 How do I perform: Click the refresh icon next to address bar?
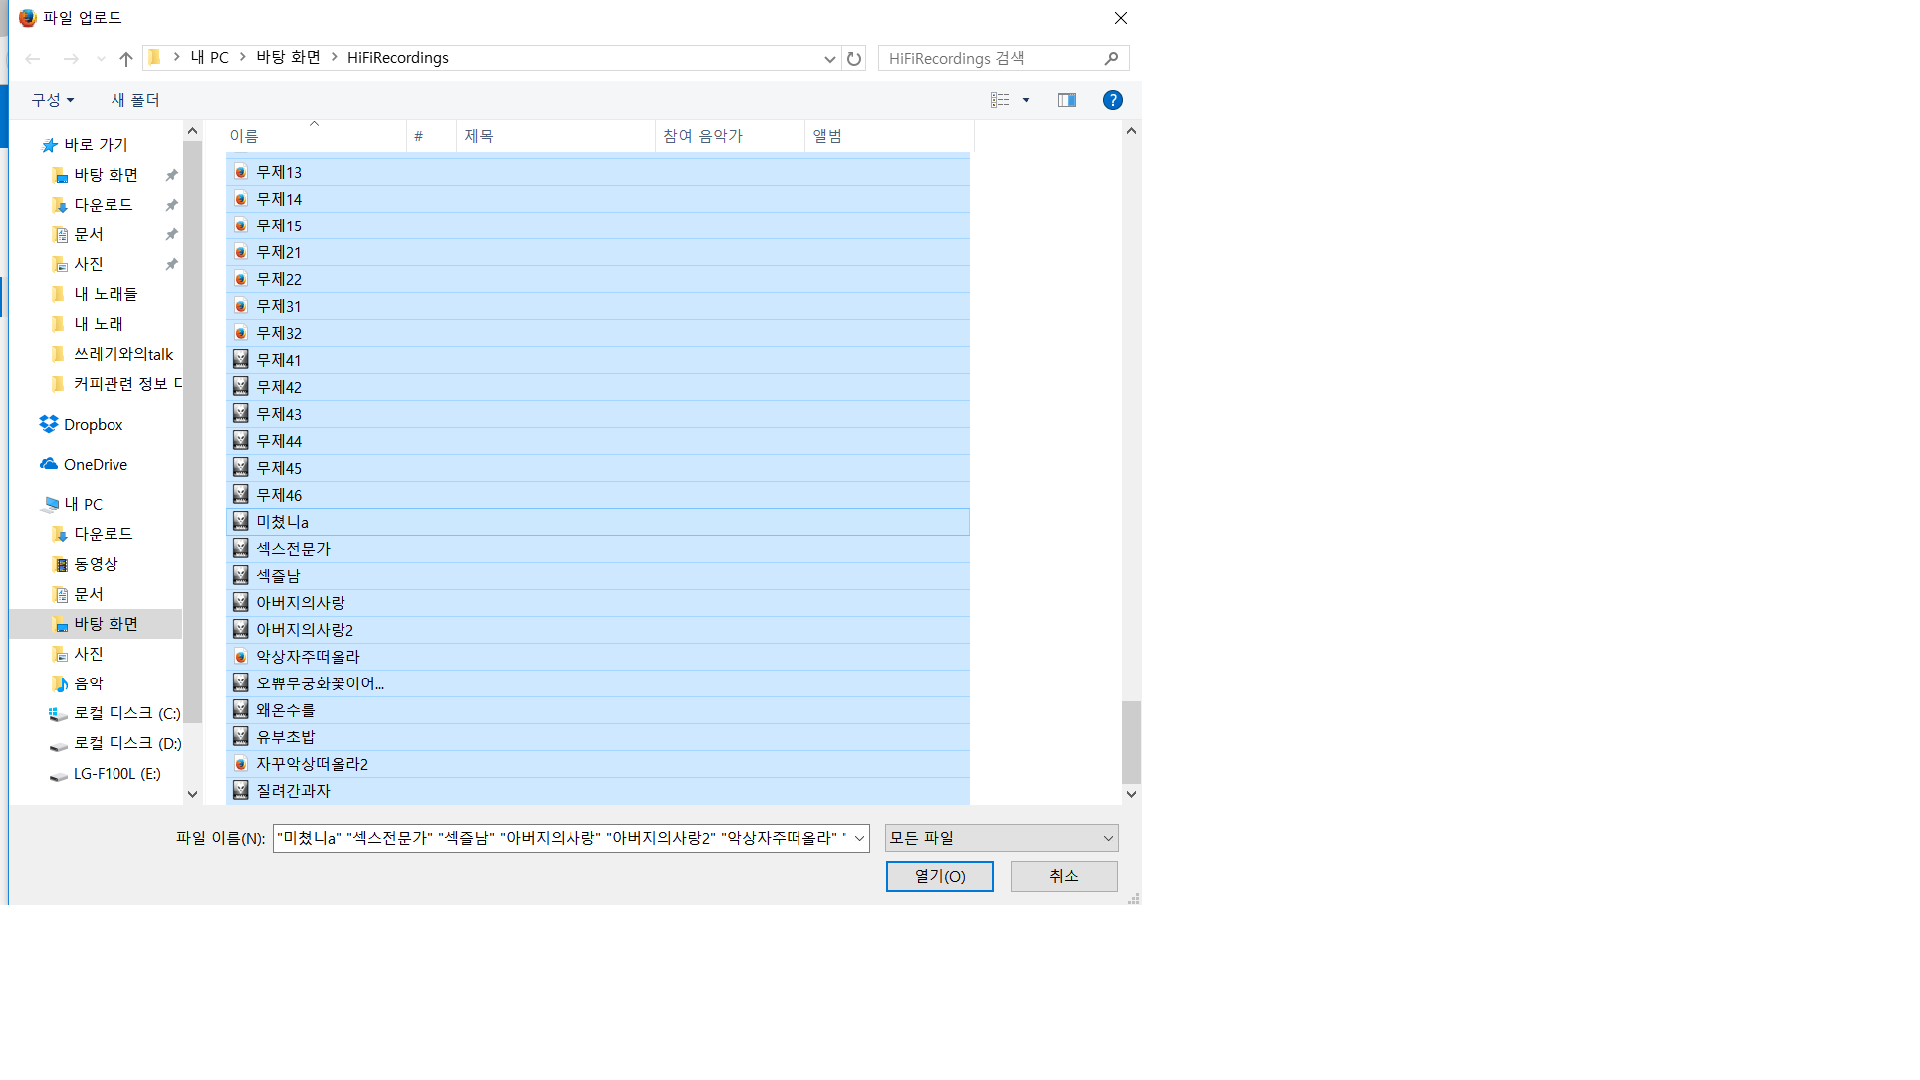pyautogui.click(x=853, y=58)
